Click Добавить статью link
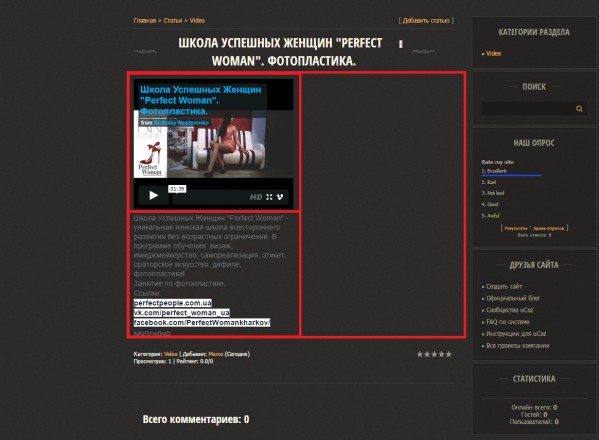 pos(426,21)
